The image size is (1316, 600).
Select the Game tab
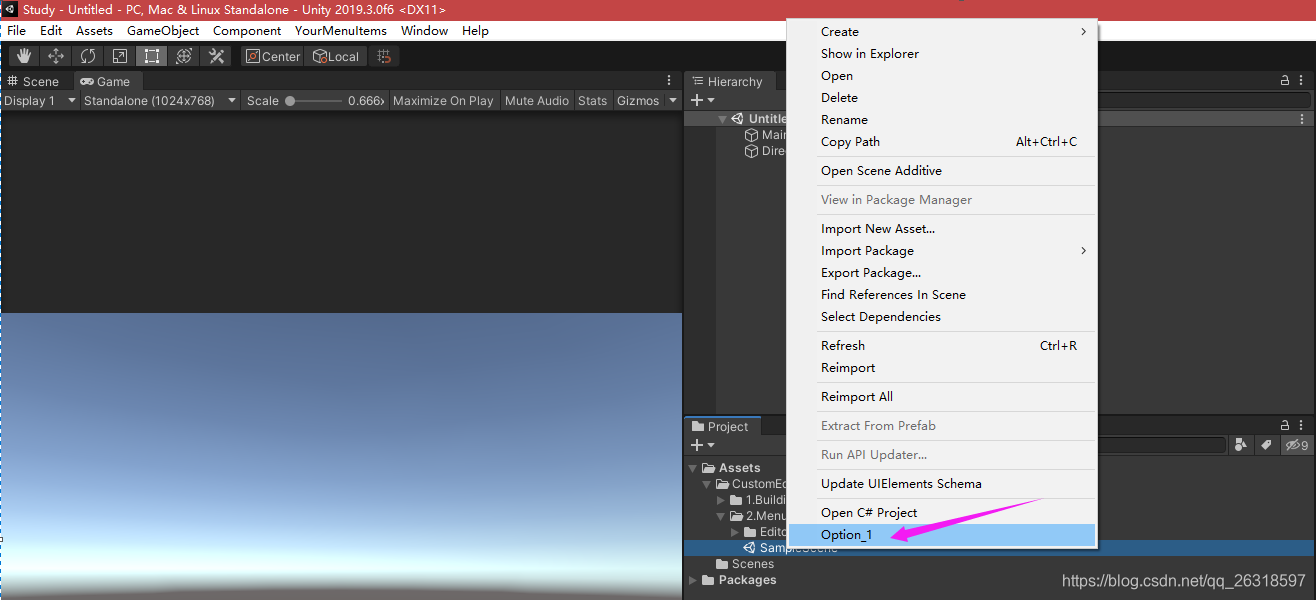[x=106, y=81]
